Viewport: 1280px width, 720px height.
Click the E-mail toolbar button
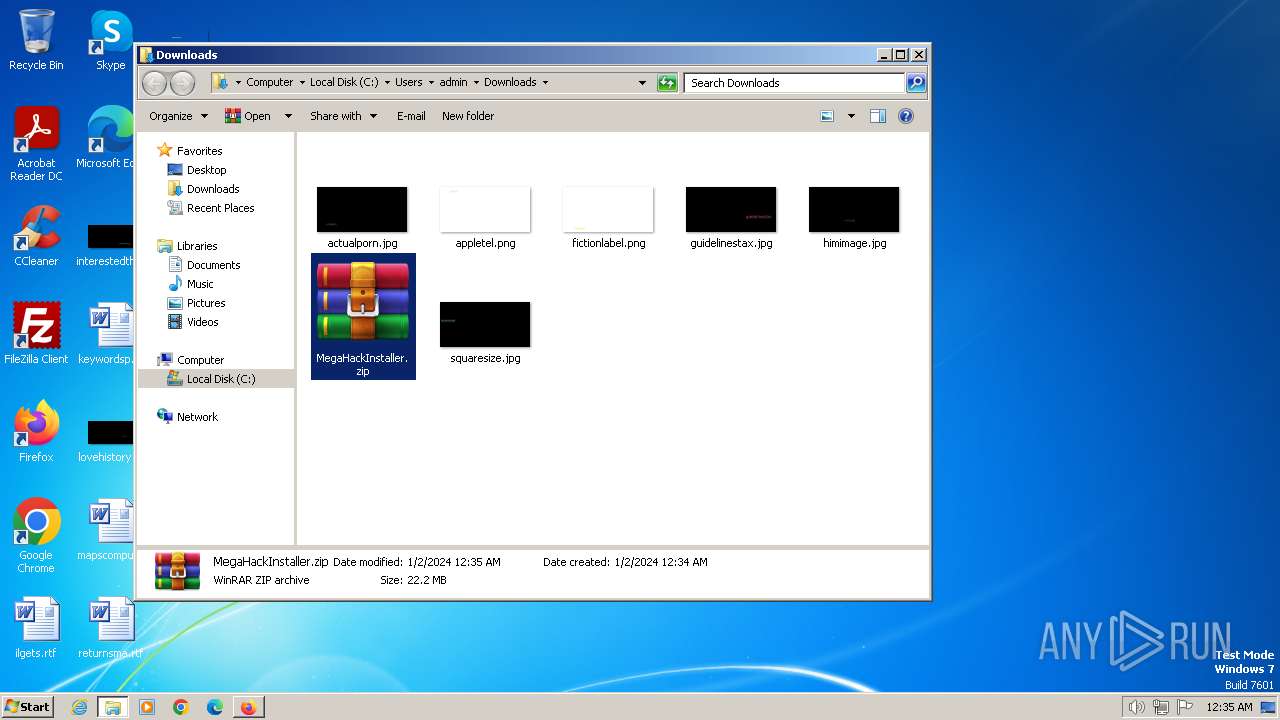coord(411,116)
